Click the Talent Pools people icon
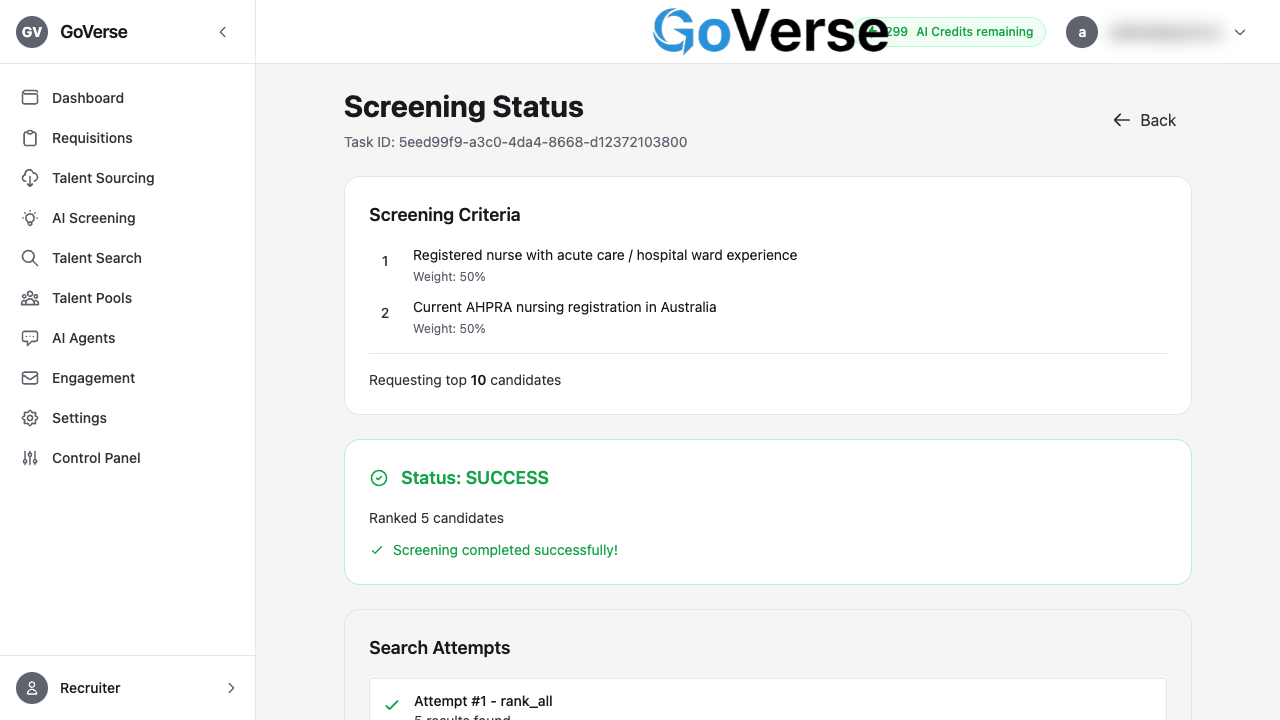Screen dimensions: 1280x720 coord(30,298)
